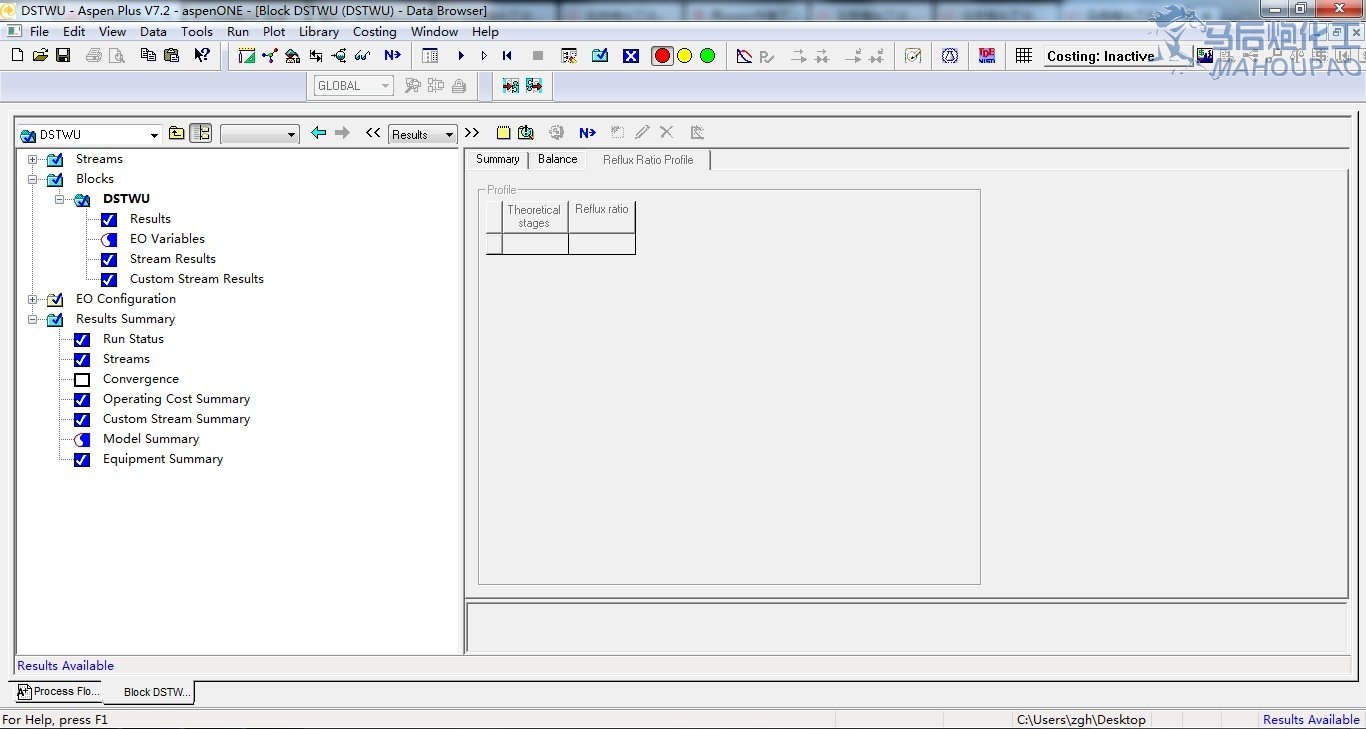Open the Plot menu
1366x729 pixels.
point(274,32)
